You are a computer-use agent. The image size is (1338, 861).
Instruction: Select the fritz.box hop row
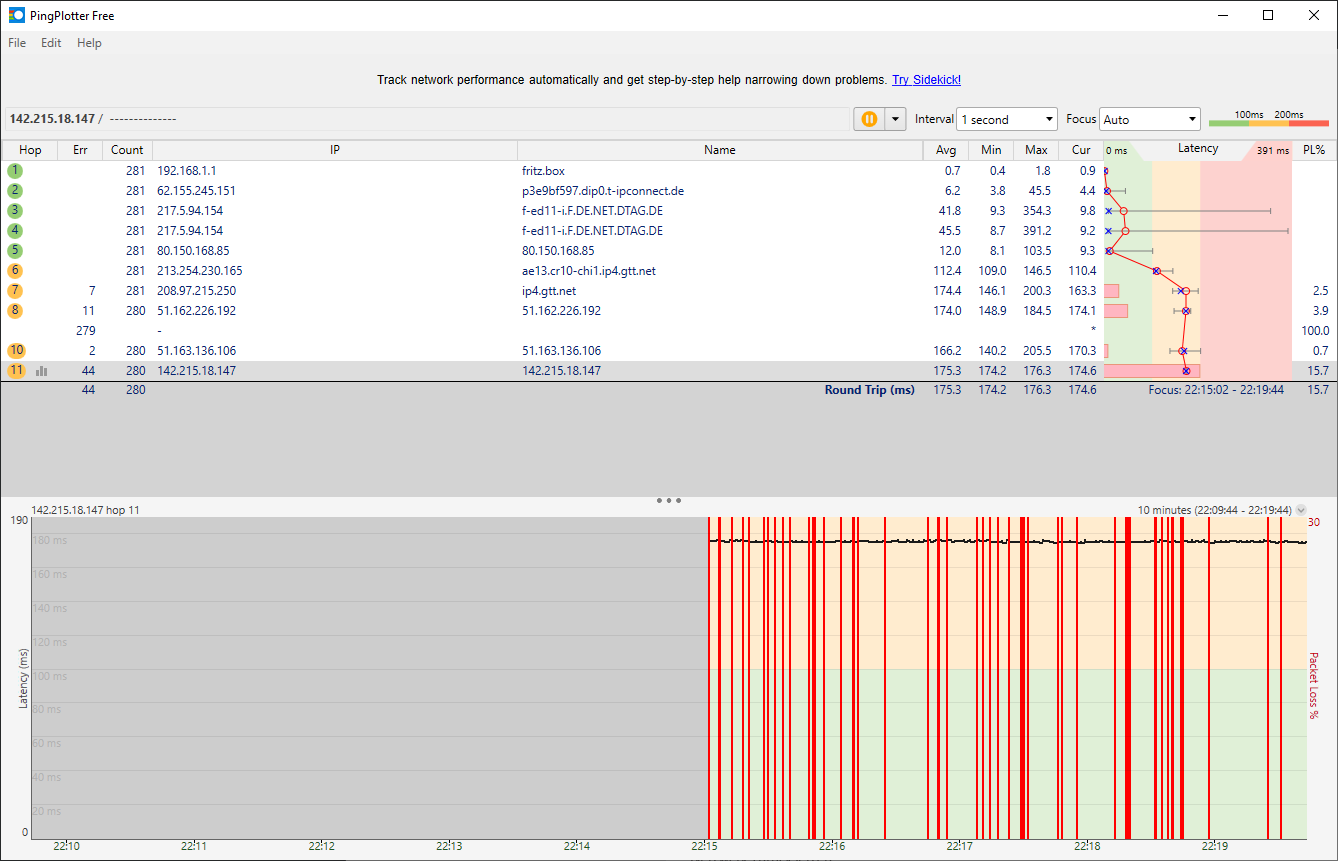[543, 171]
